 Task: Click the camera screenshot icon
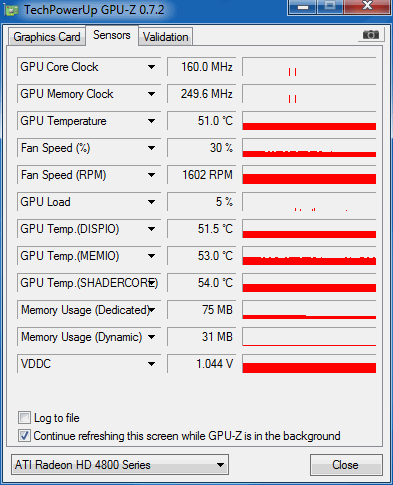click(x=371, y=34)
